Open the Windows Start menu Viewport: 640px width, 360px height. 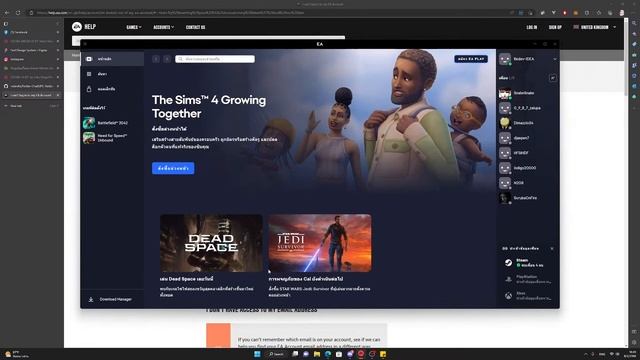click(257, 354)
